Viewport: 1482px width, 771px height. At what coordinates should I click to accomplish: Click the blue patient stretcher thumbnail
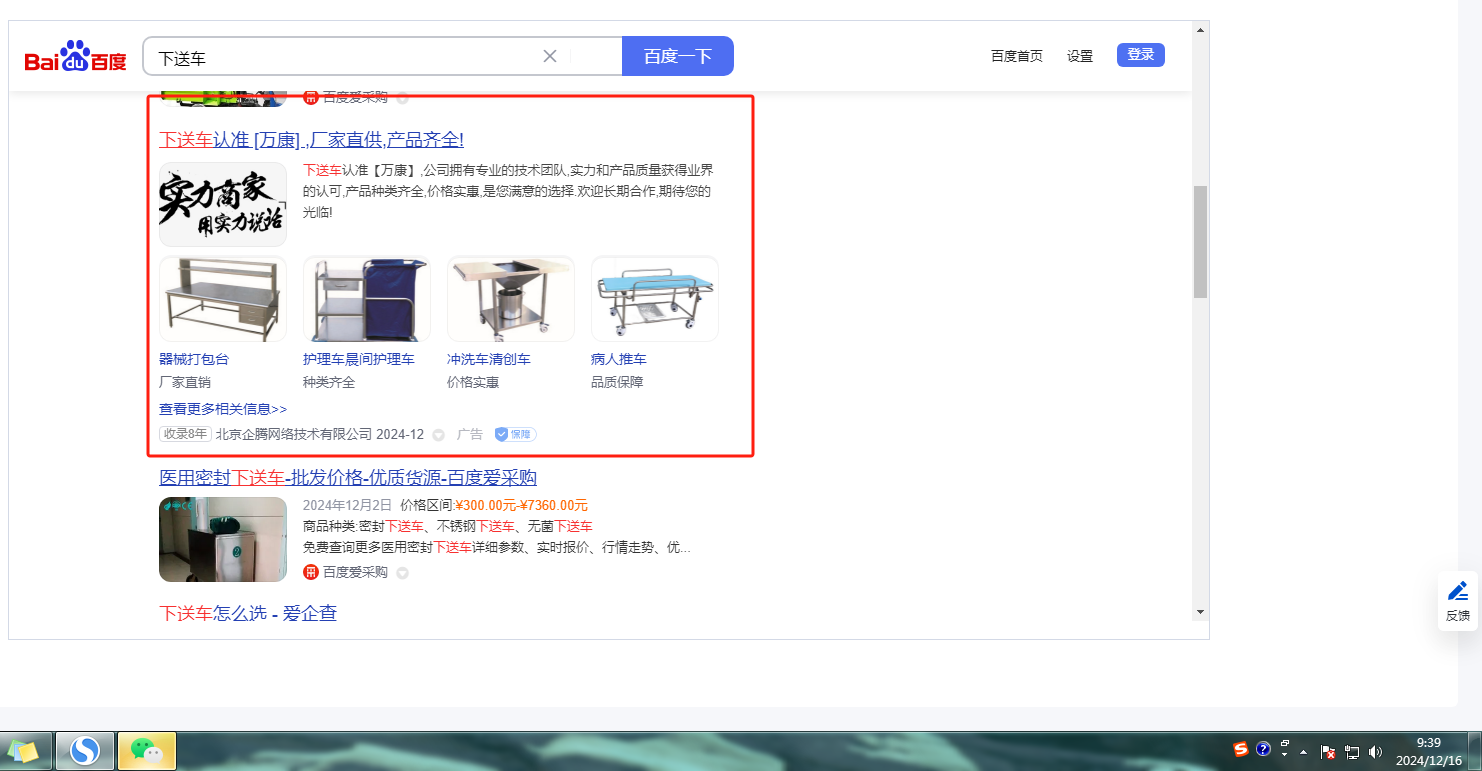click(655, 299)
